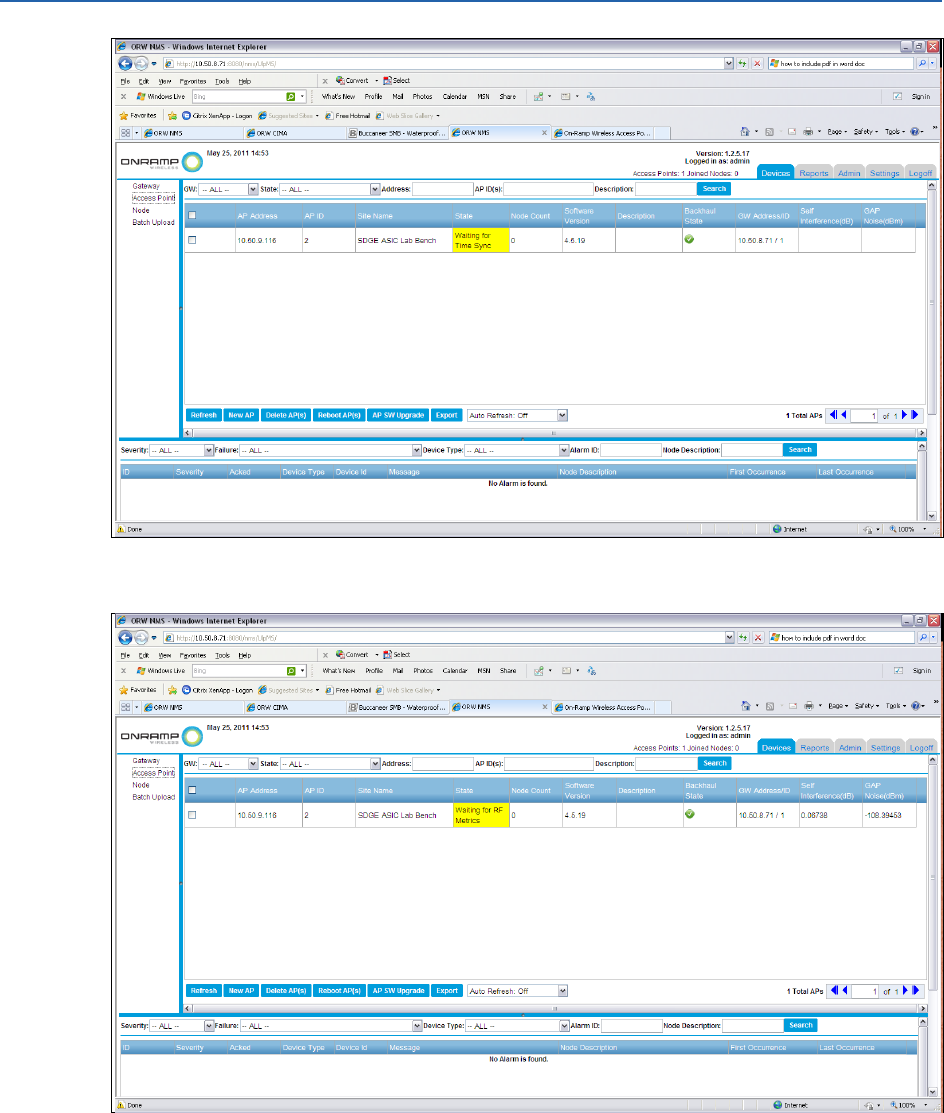Click green Backhaul State check in upper window
This screenshot has width=944, height=1113.
[689, 239]
